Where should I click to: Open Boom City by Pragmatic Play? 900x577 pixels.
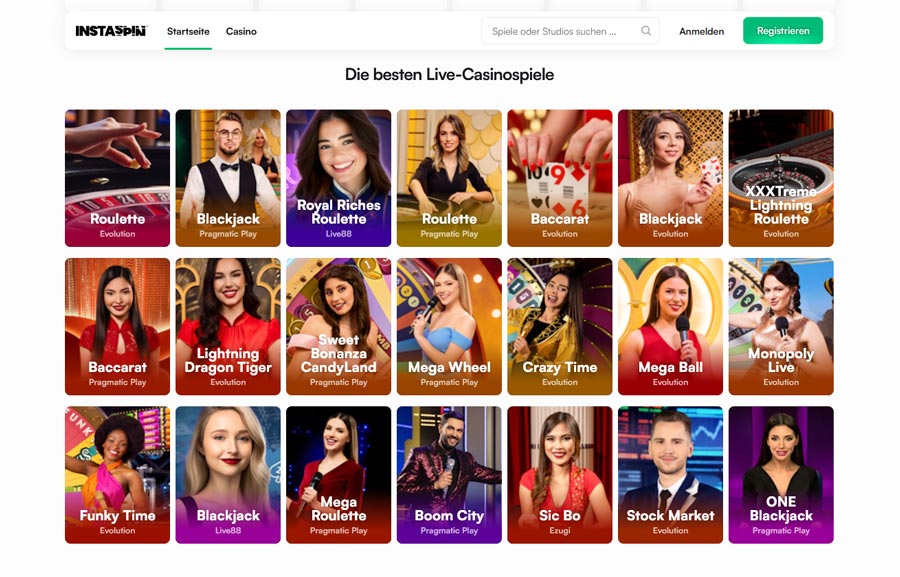(449, 475)
